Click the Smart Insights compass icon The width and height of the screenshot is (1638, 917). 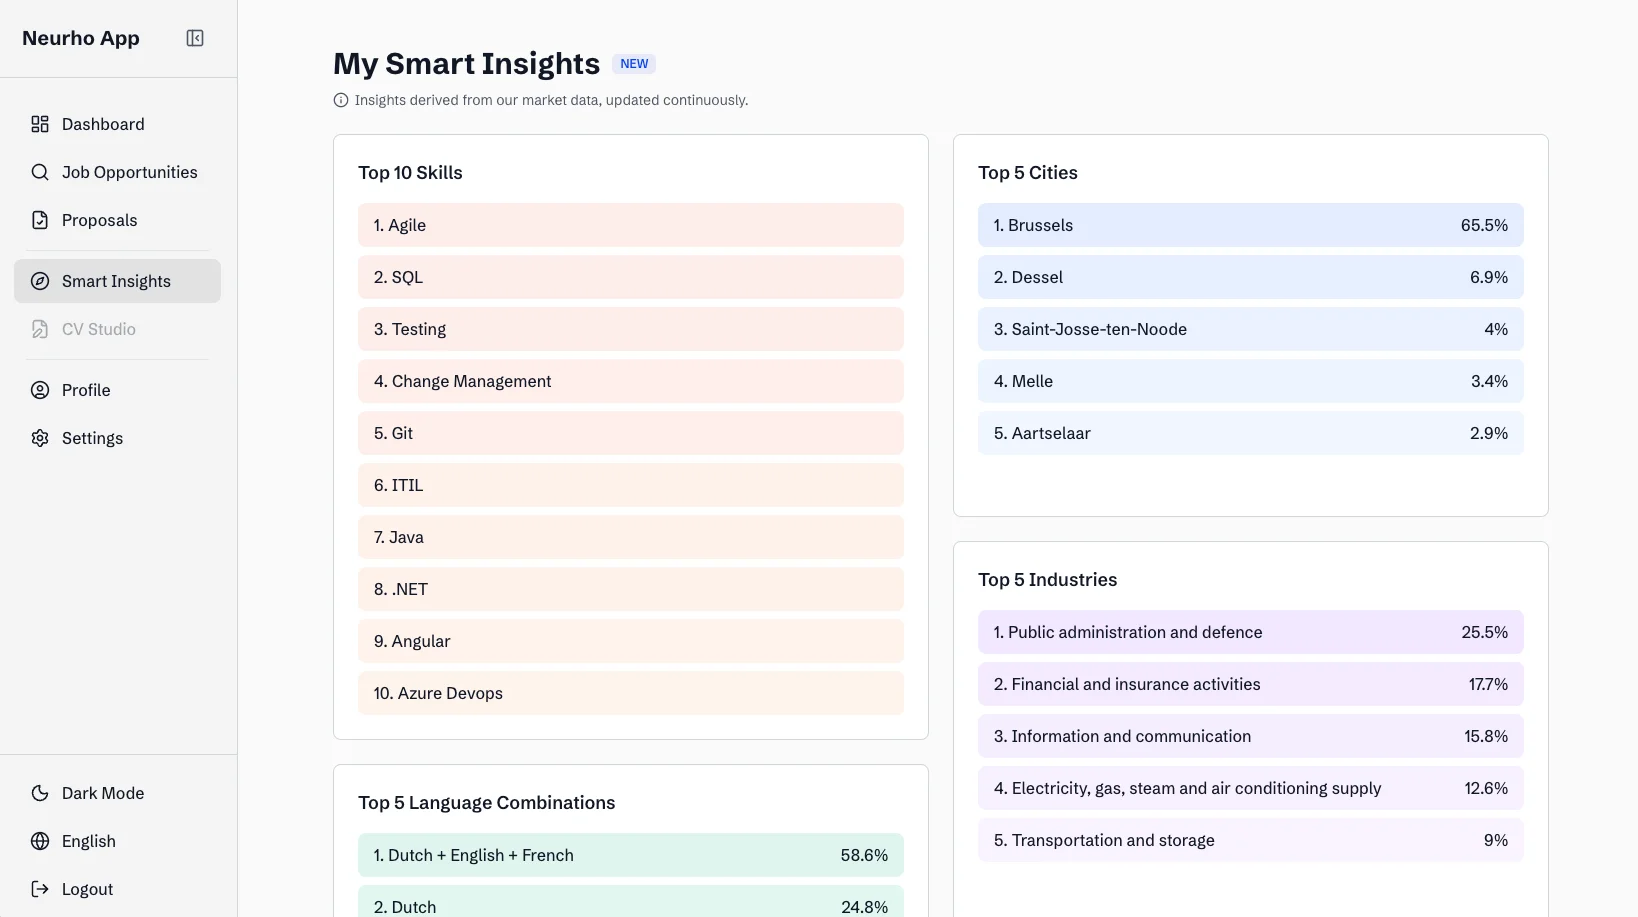click(40, 281)
